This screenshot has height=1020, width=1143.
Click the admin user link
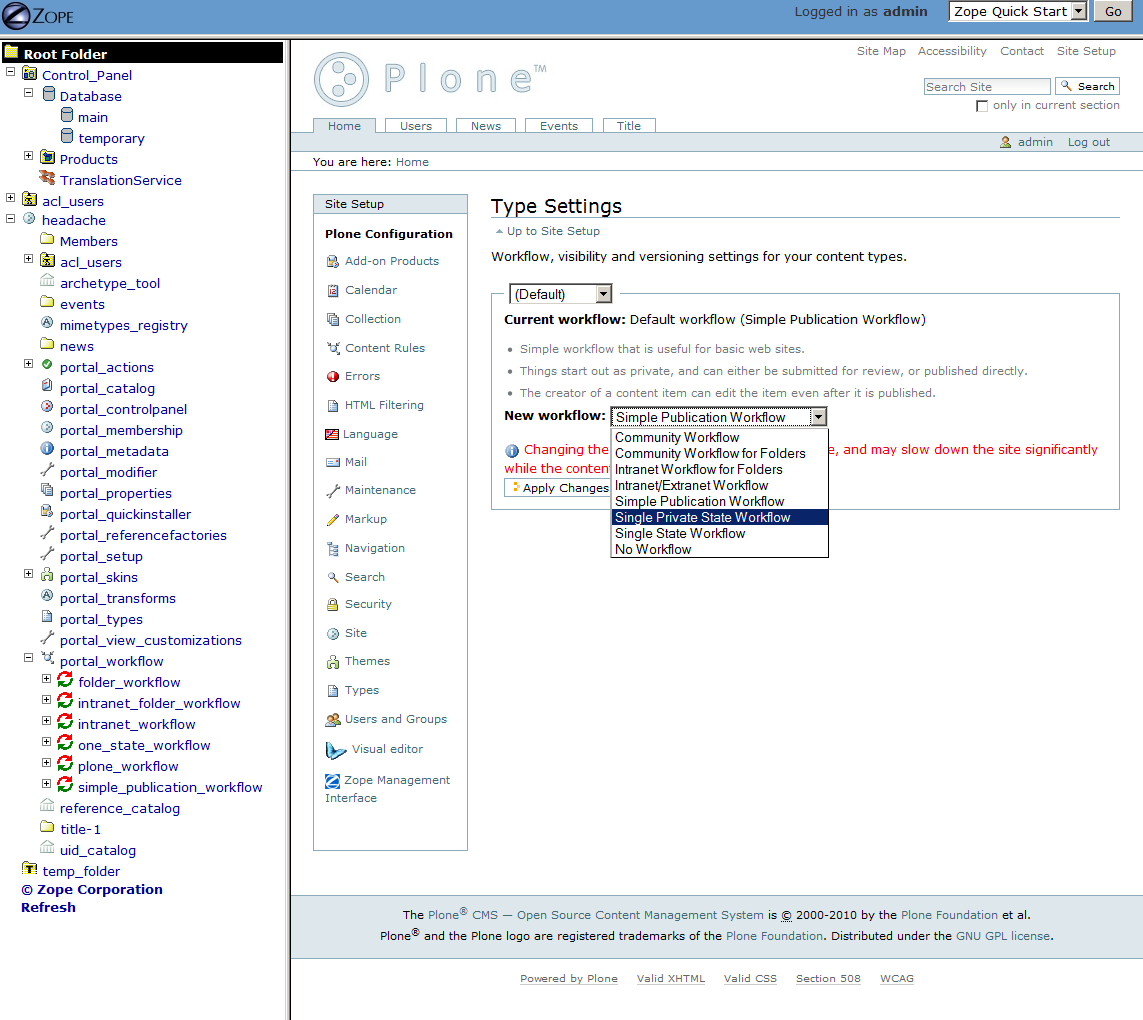1035,142
